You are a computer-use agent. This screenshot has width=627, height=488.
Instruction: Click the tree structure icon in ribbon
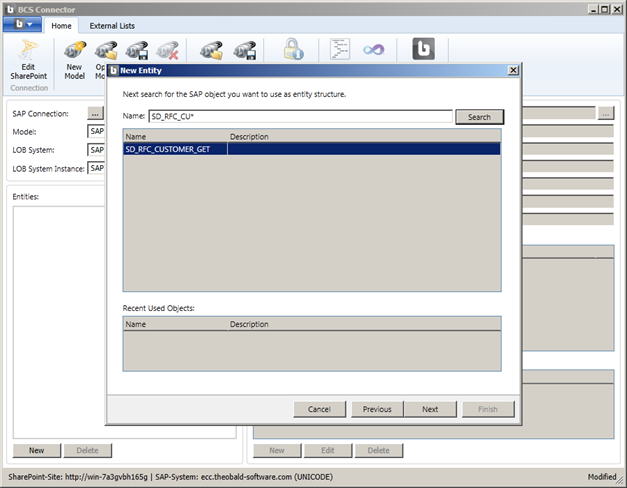click(x=340, y=49)
